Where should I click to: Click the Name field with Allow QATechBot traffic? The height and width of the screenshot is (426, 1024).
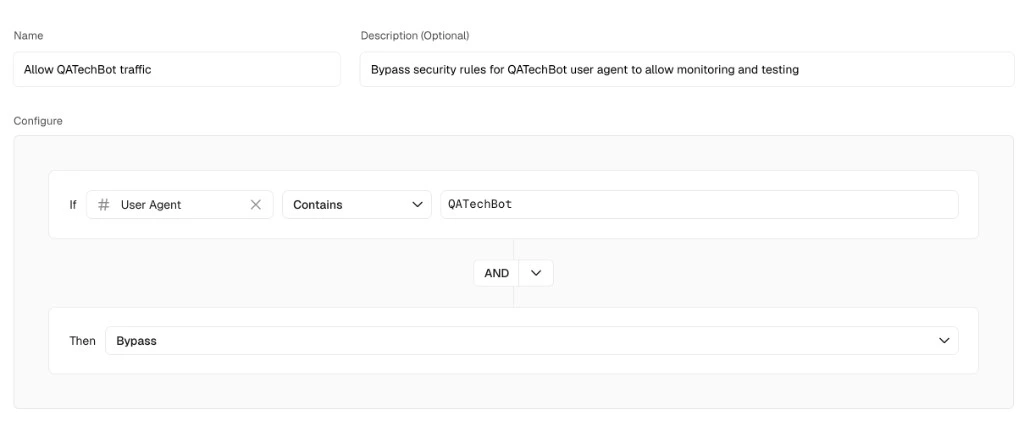click(x=176, y=69)
